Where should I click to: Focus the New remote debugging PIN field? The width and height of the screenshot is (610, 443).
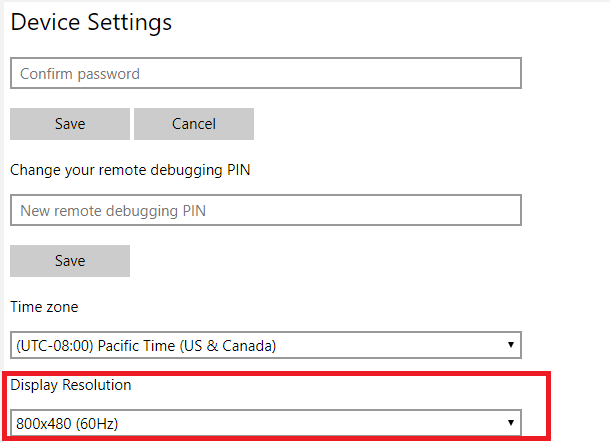[x=265, y=210]
